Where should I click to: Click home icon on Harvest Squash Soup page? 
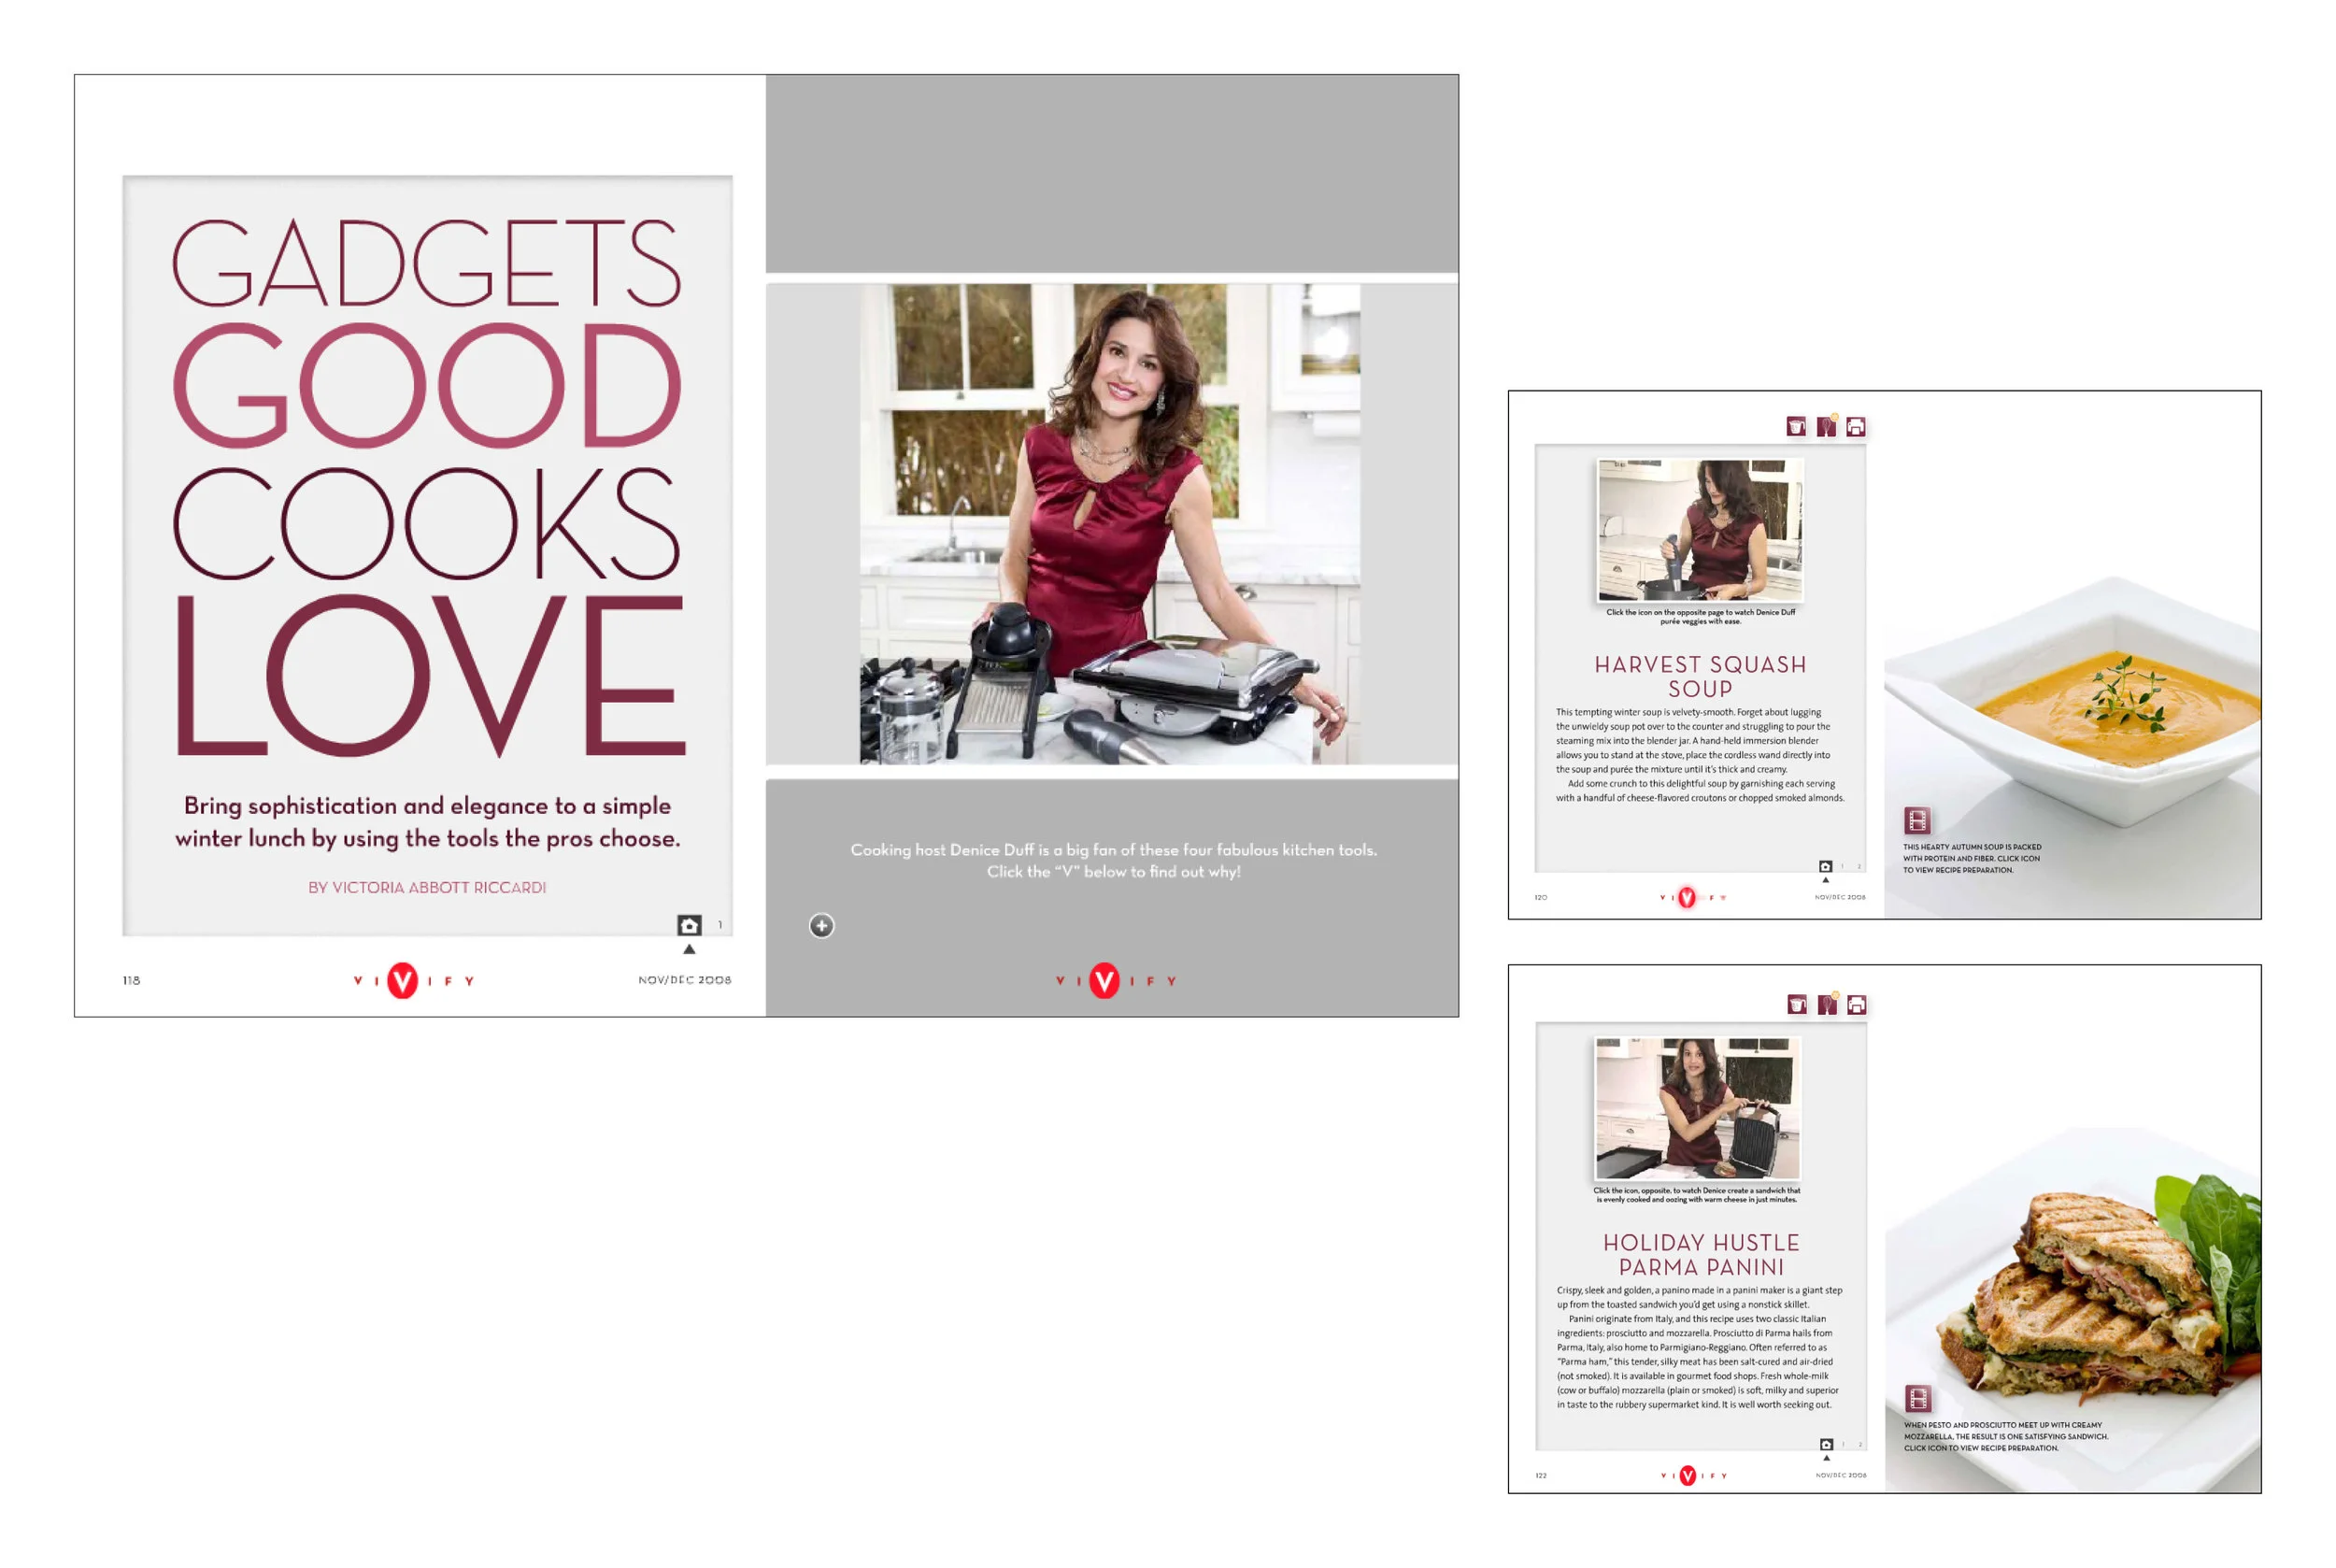[1825, 866]
